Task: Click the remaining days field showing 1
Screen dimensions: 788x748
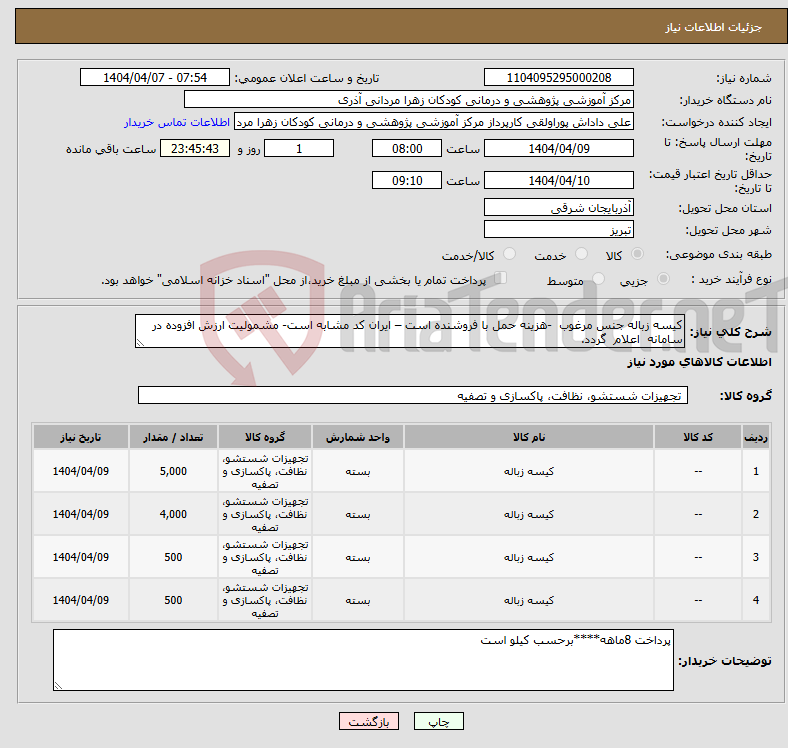Action: click(x=299, y=148)
